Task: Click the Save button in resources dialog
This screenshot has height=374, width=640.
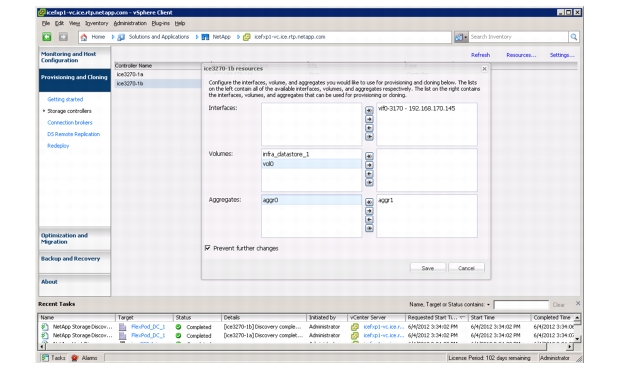Action: tap(428, 268)
